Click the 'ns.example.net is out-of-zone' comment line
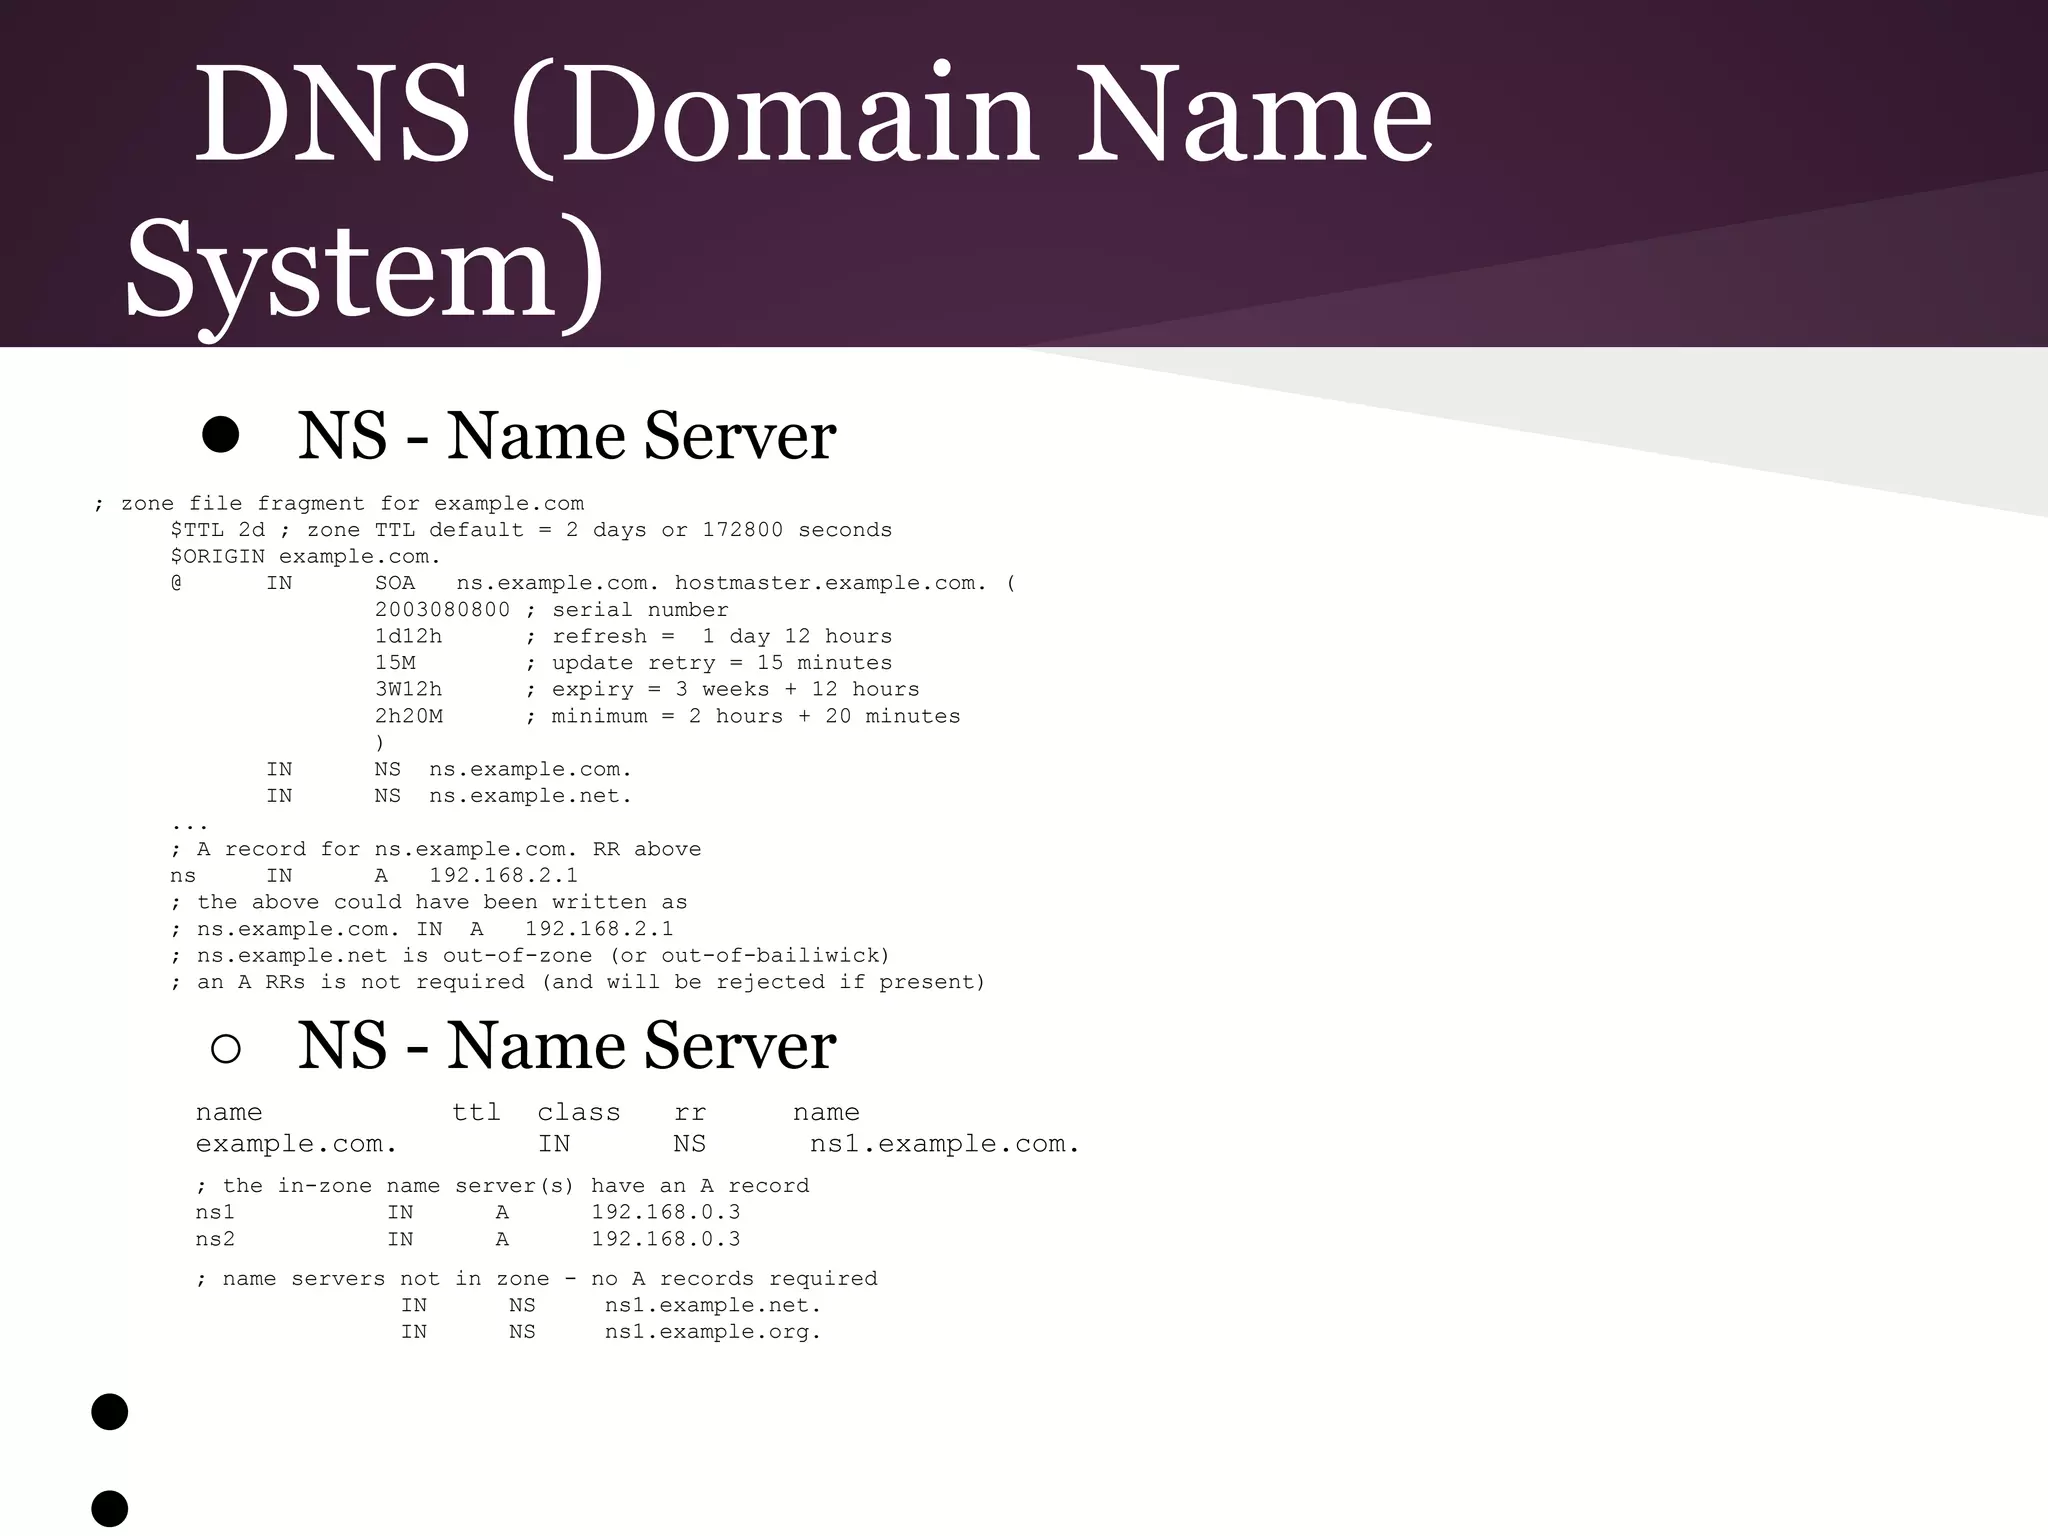Viewport: 2048px width, 1536px height. [531, 956]
